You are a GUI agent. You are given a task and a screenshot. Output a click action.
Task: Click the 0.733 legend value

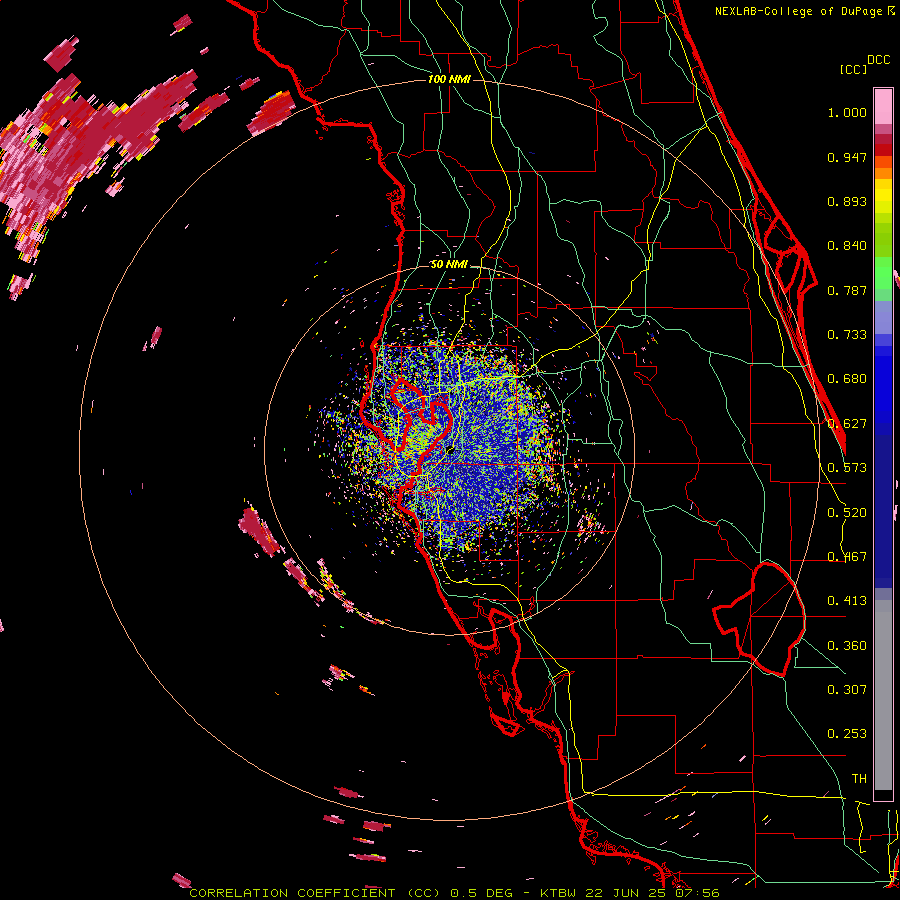point(847,335)
